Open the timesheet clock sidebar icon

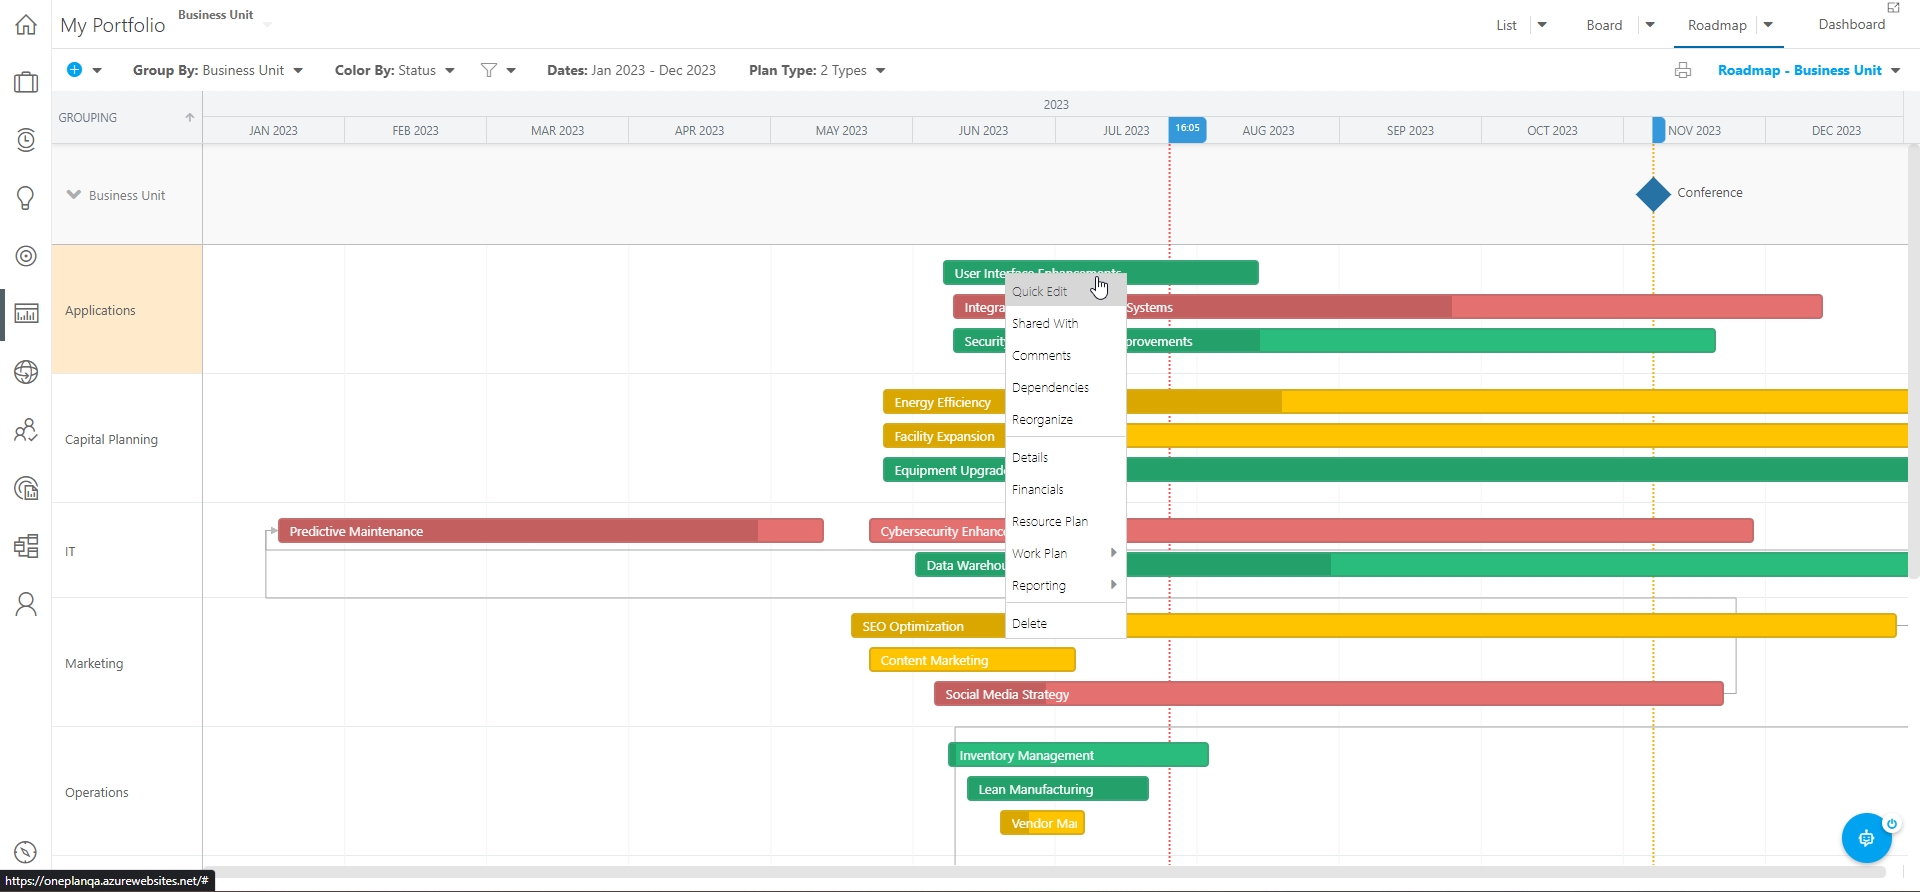(26, 140)
